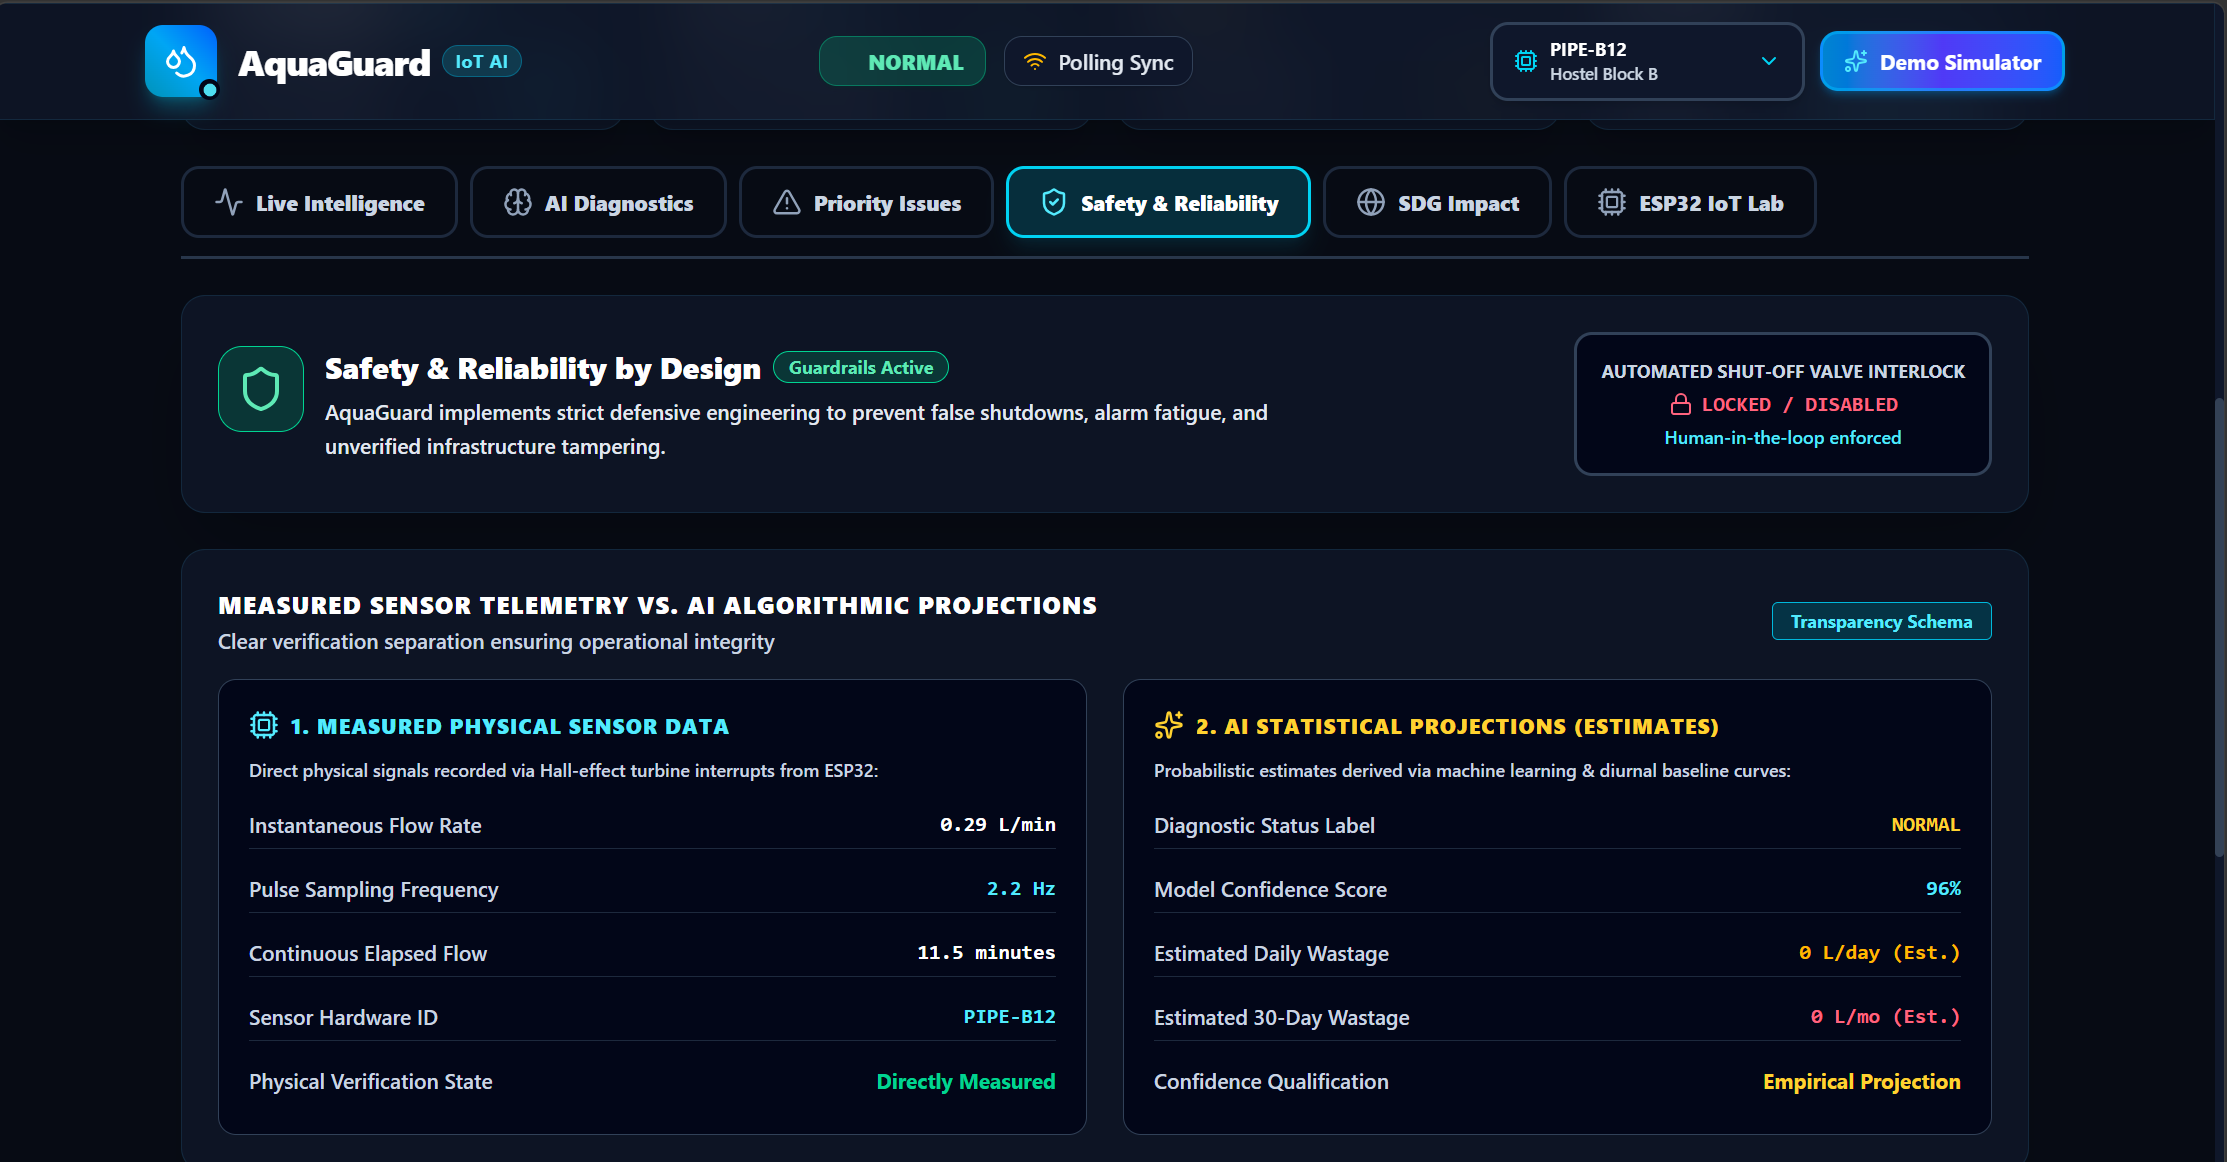The width and height of the screenshot is (2227, 1162).
Task: Click the red lock icon beside LOCKED
Action: 1680,404
